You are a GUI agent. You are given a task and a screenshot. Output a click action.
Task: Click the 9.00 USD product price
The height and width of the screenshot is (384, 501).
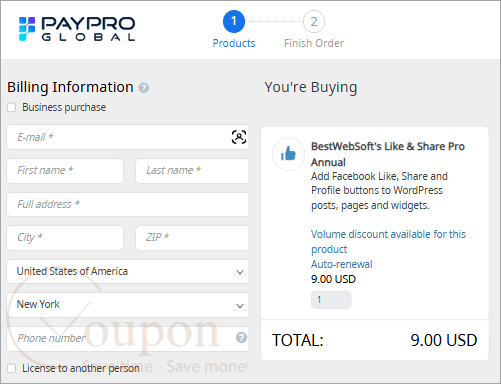(x=333, y=279)
